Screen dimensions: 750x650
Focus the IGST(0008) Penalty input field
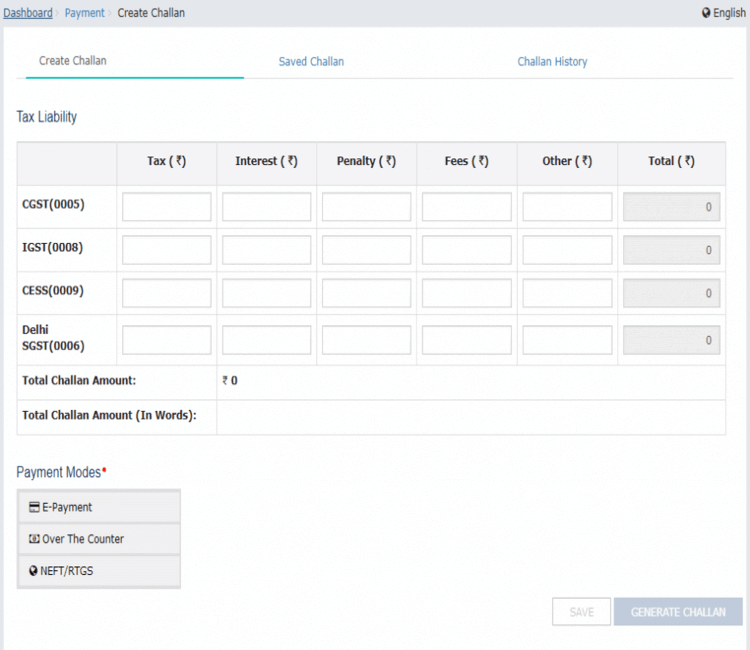[x=366, y=250]
